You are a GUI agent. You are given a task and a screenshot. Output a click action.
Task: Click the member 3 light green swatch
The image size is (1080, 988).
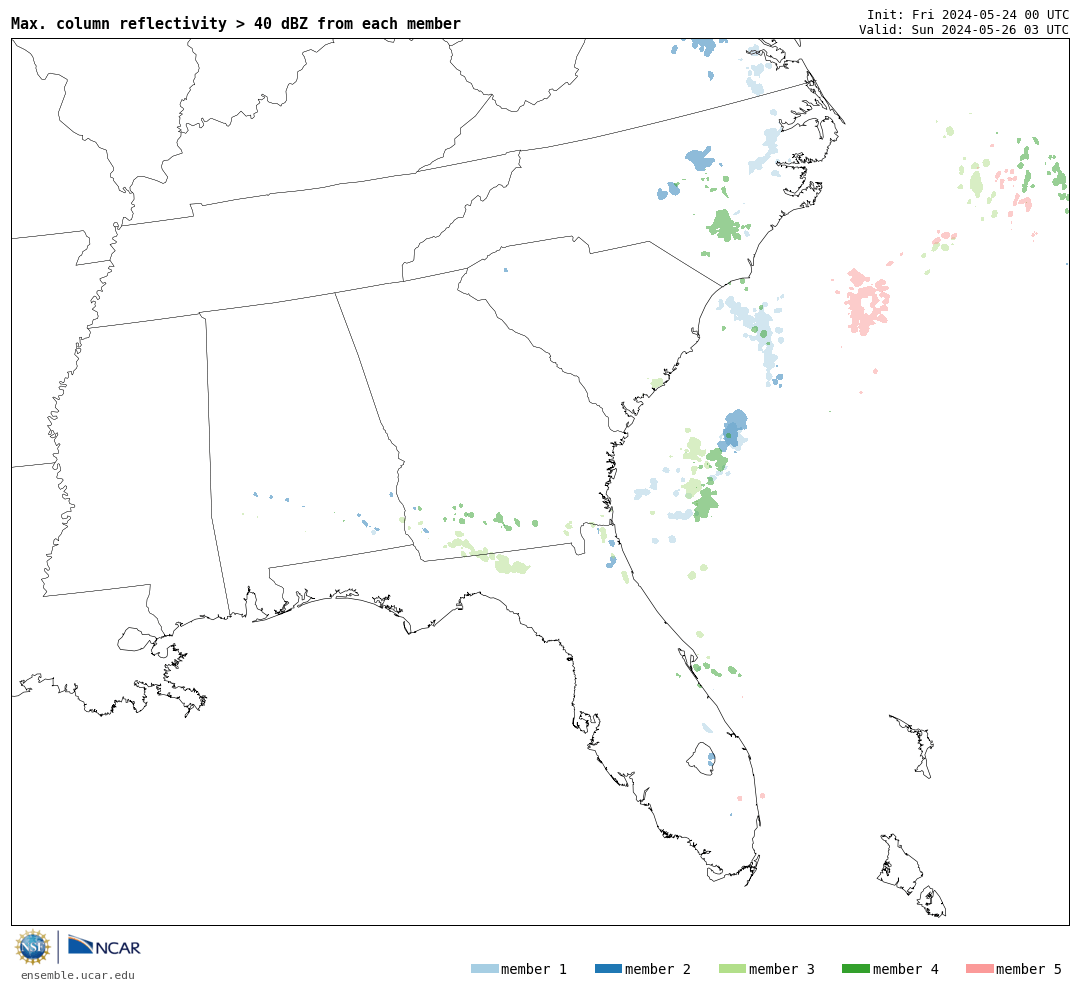[732, 969]
